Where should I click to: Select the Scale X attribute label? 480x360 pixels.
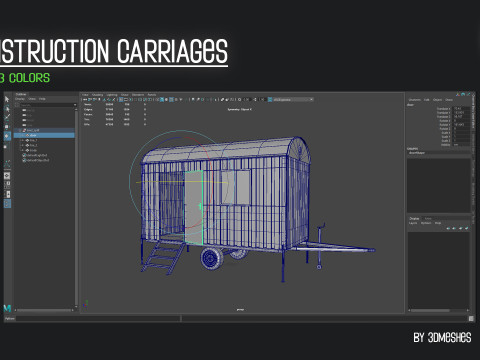point(446,133)
